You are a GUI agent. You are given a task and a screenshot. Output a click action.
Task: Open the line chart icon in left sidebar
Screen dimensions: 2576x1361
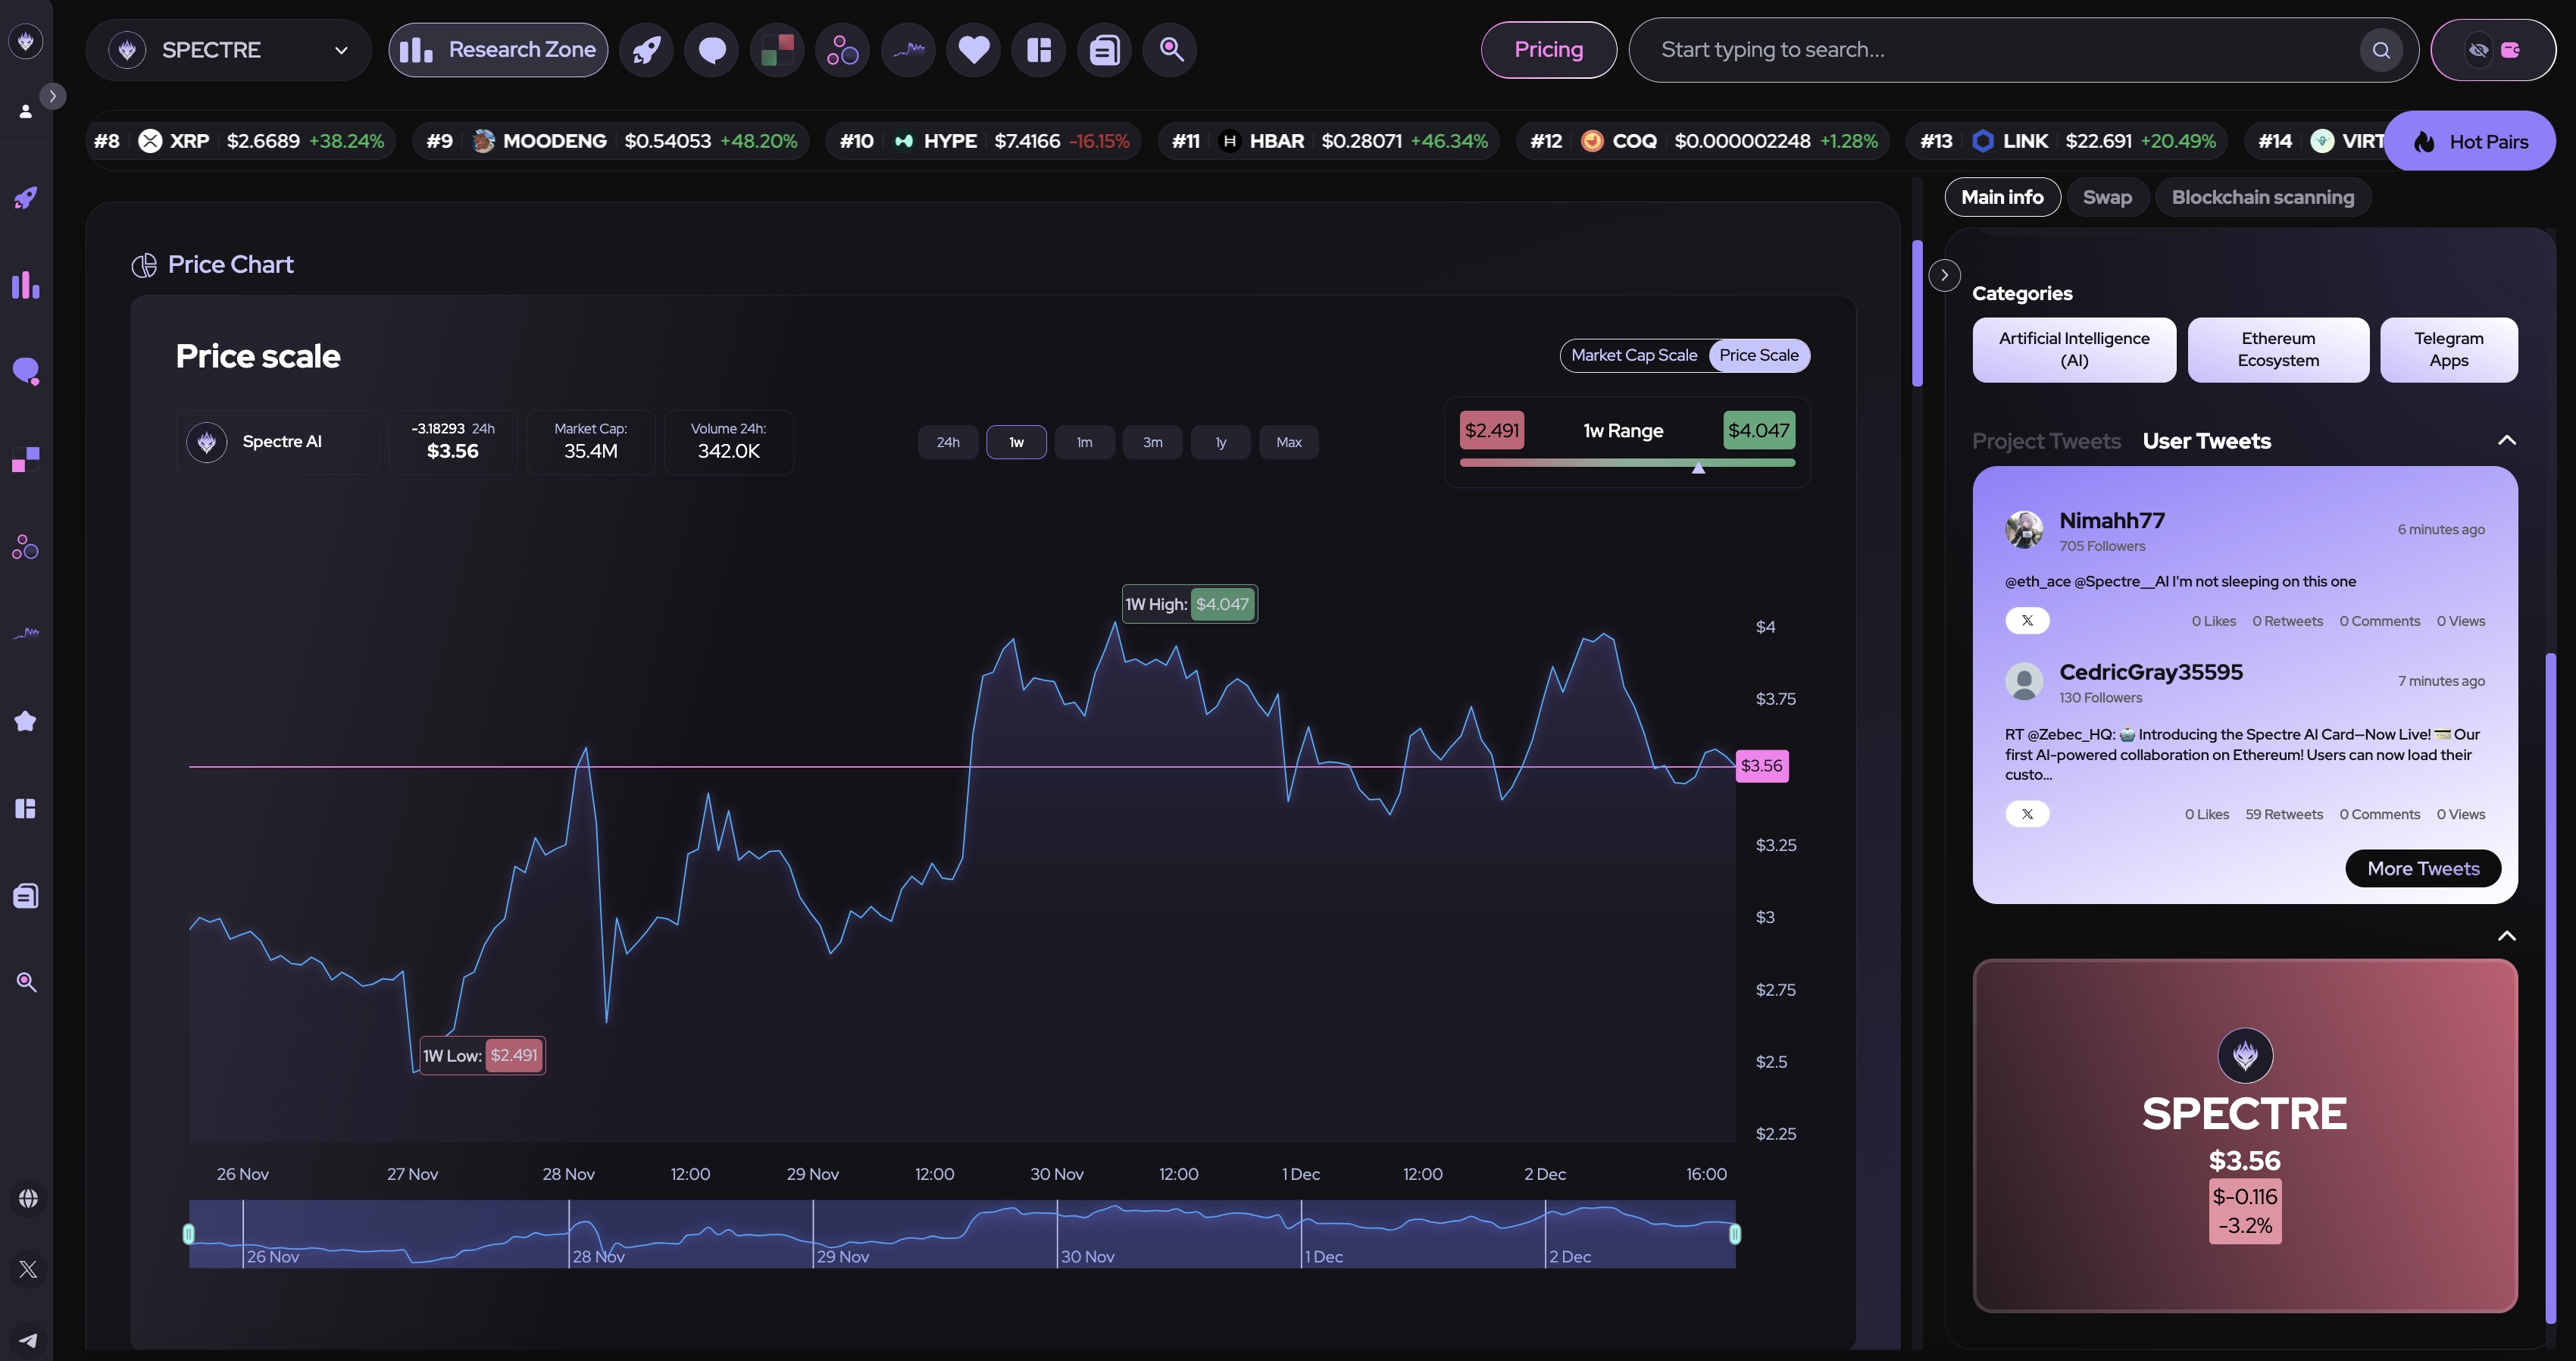[26, 633]
